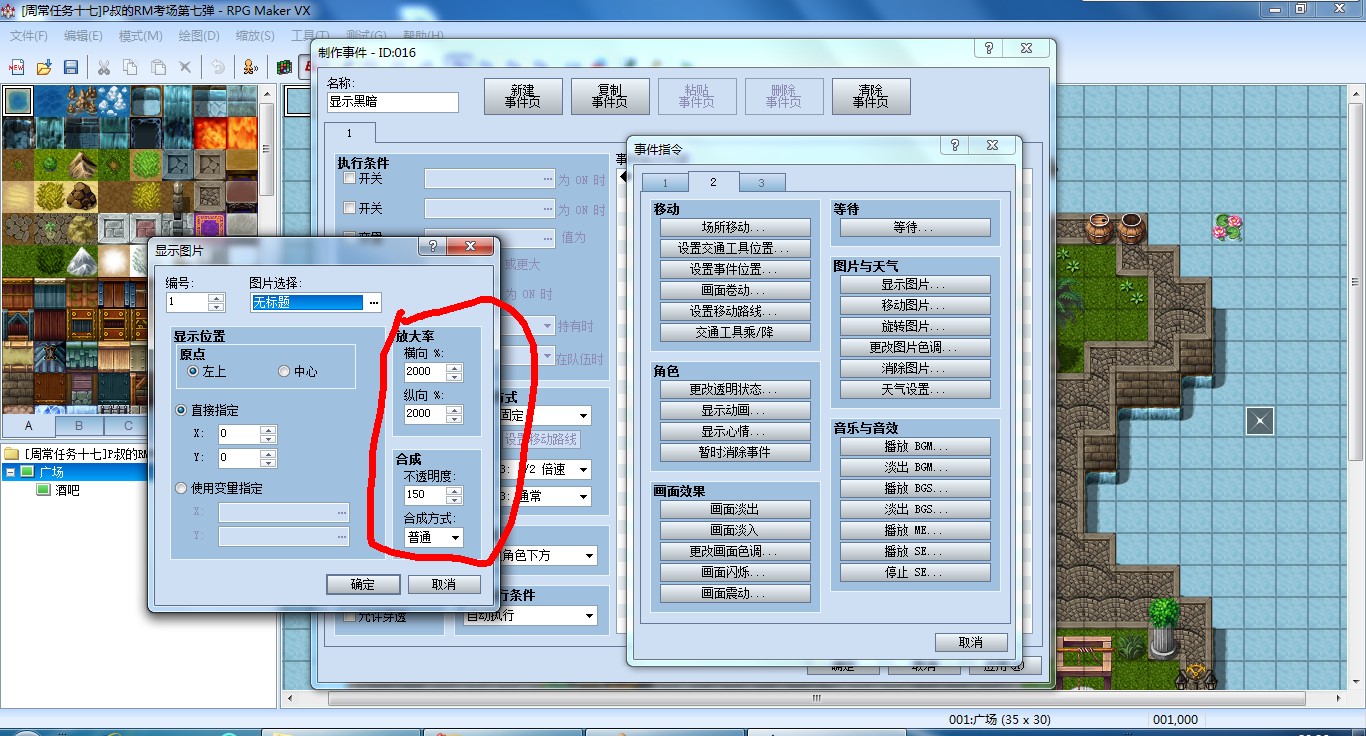Image resolution: width=1366 pixels, height=736 pixels.
Task: Enable the second 开关 condition checkbox
Action: pos(349,208)
